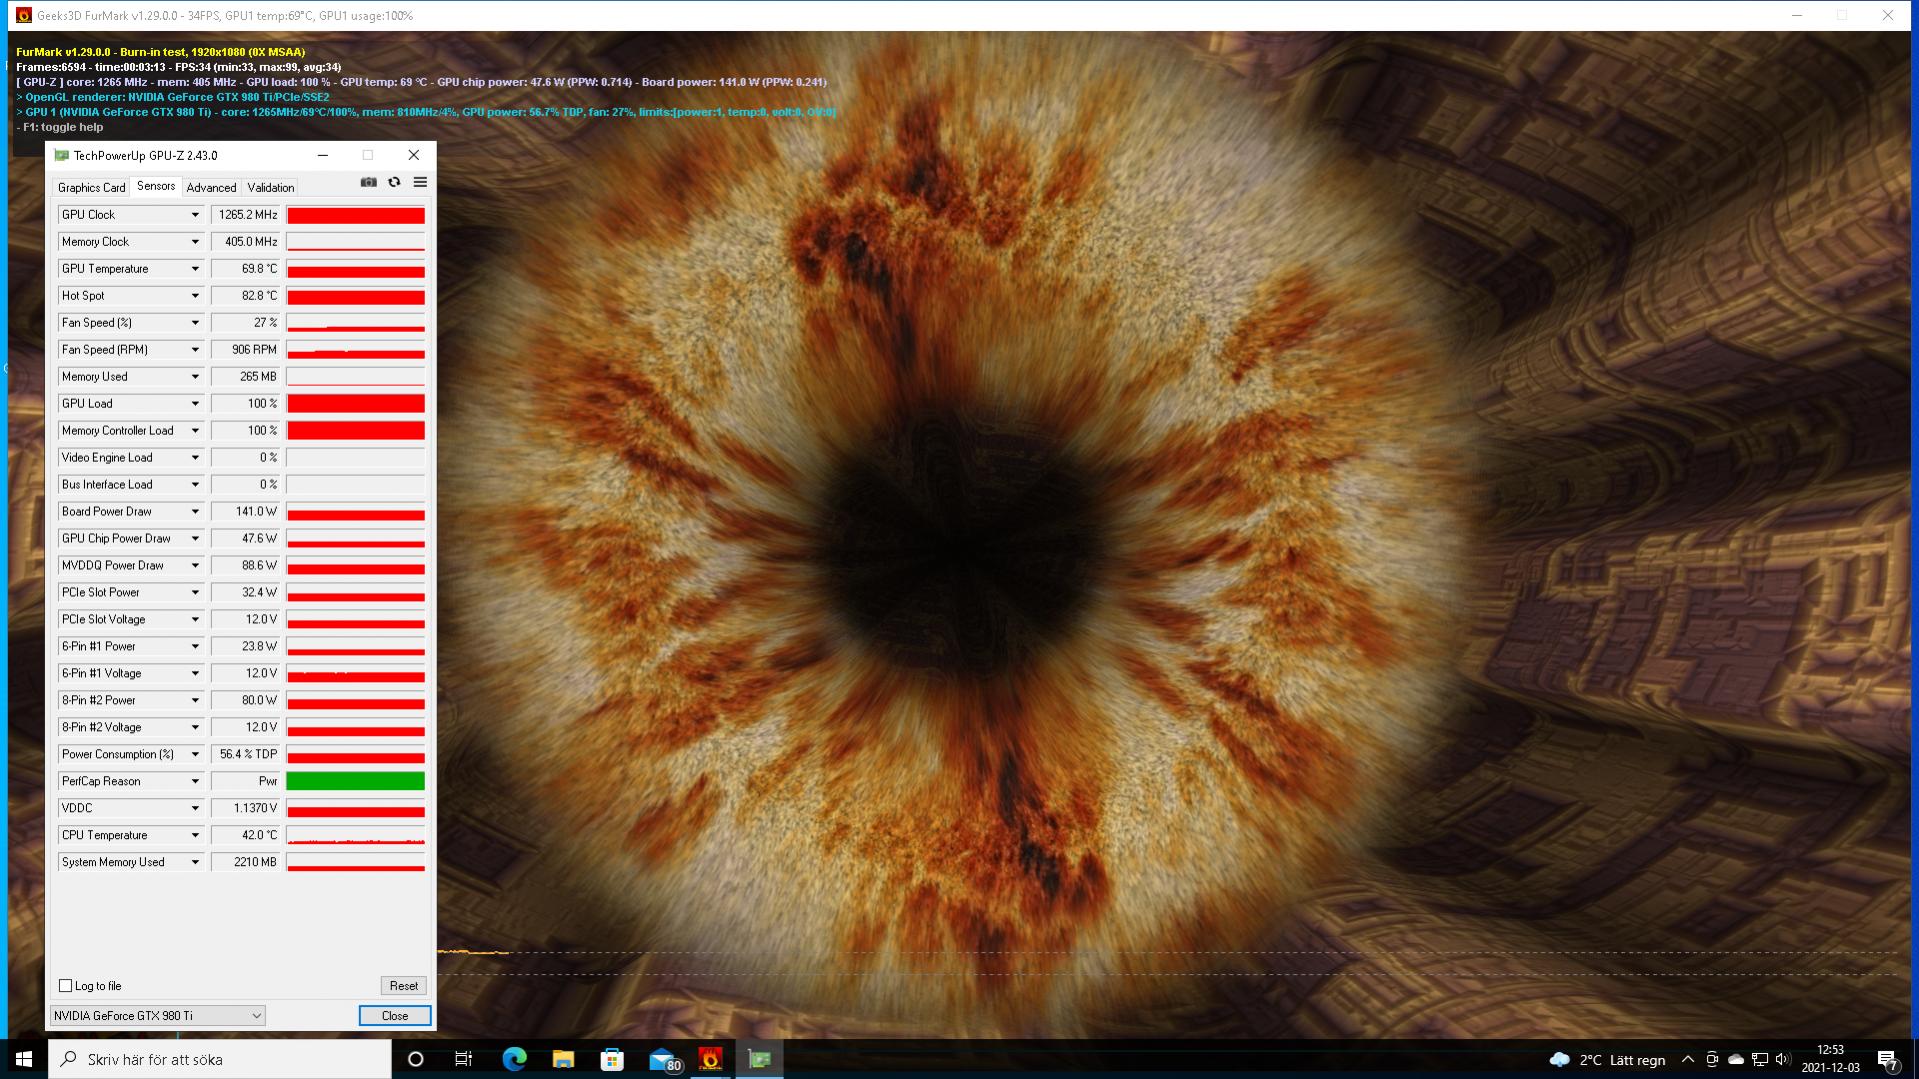The width and height of the screenshot is (1919, 1079).
Task: Click the '141.0 W' Board Power value
Action: (x=245, y=512)
